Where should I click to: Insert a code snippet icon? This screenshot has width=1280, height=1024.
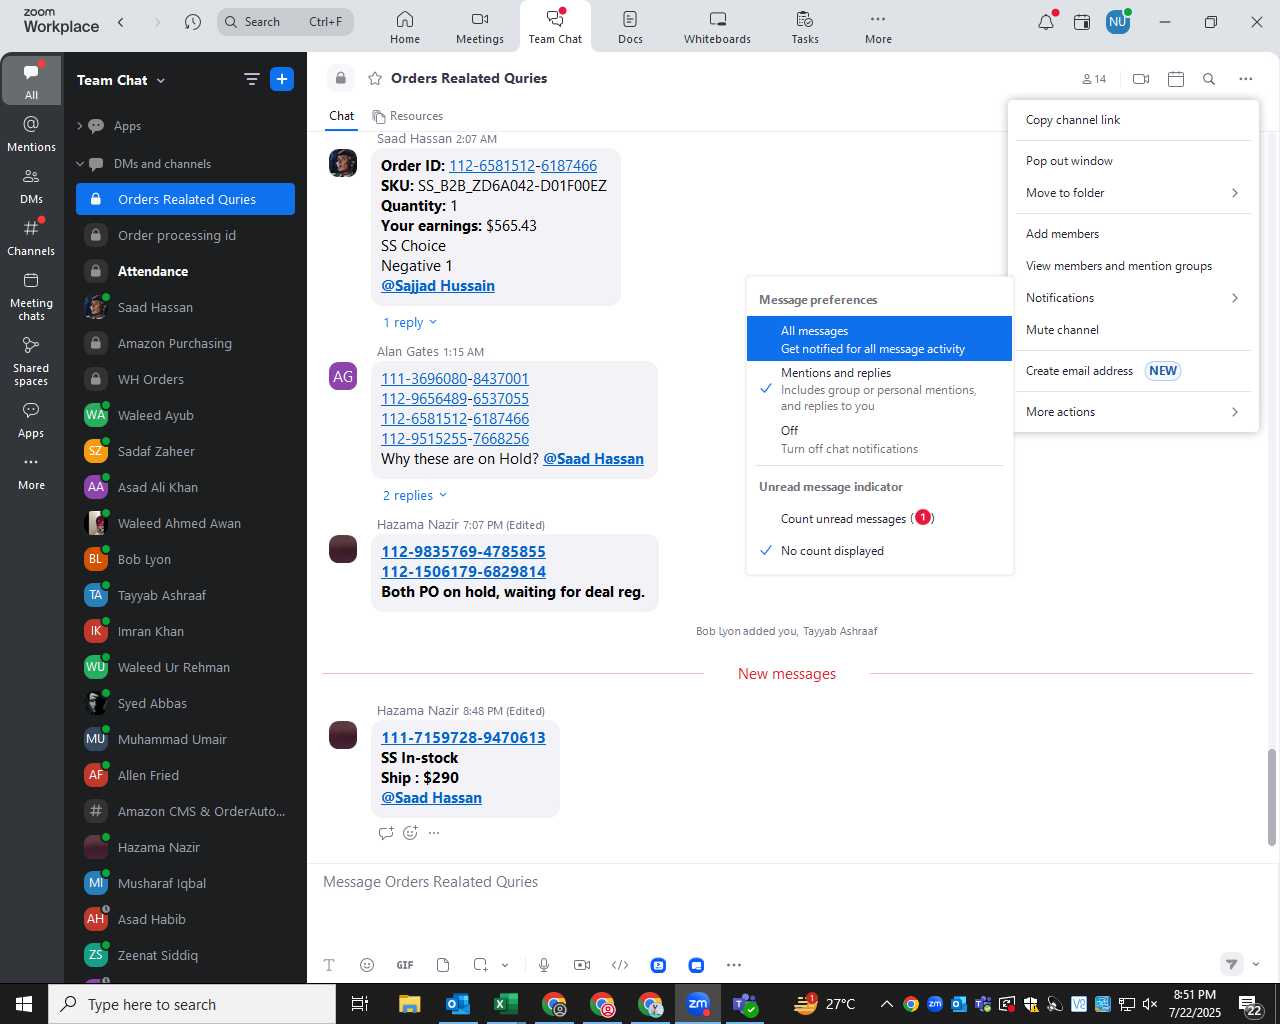(620, 965)
